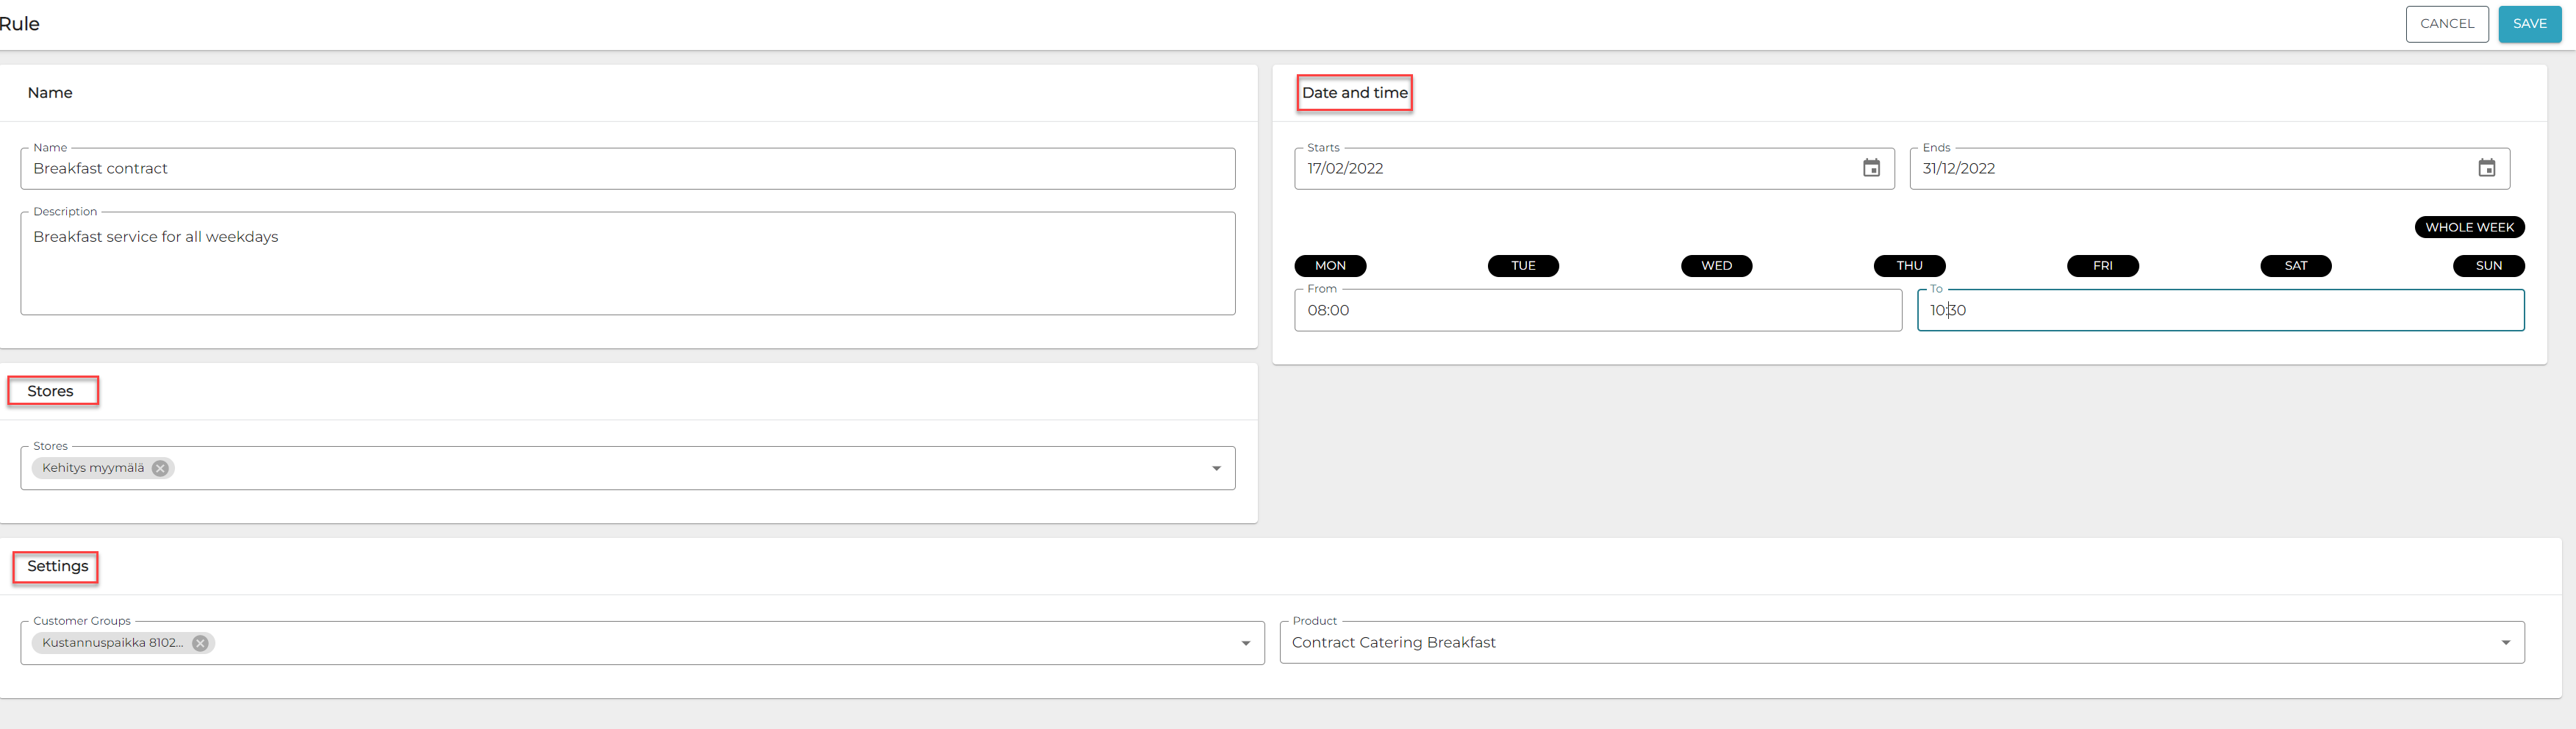Image resolution: width=2576 pixels, height=729 pixels.
Task: Remove the Kehitys myymälä store chip
Action: point(160,468)
